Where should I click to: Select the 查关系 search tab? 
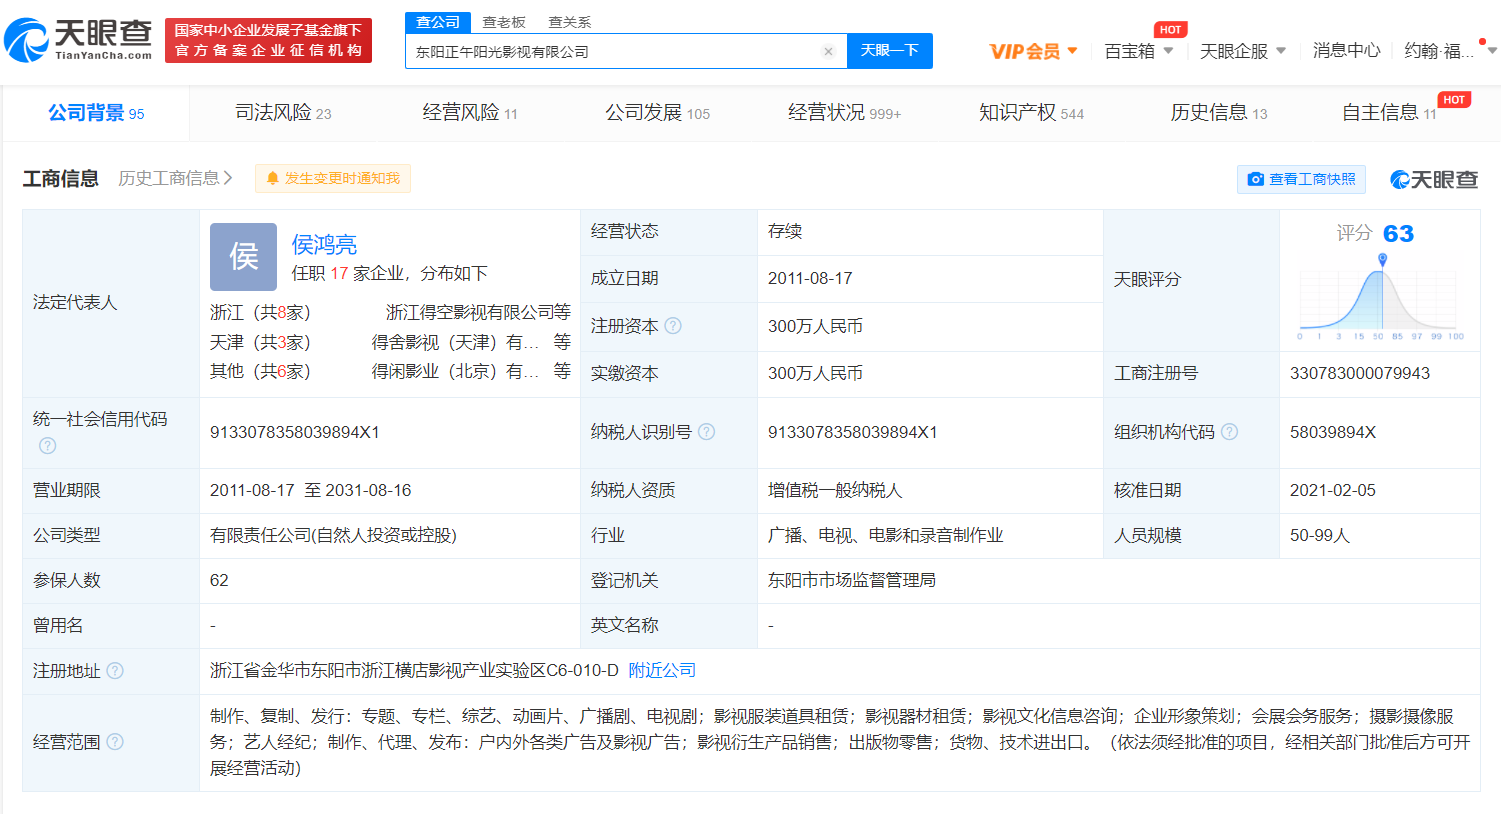(x=569, y=22)
